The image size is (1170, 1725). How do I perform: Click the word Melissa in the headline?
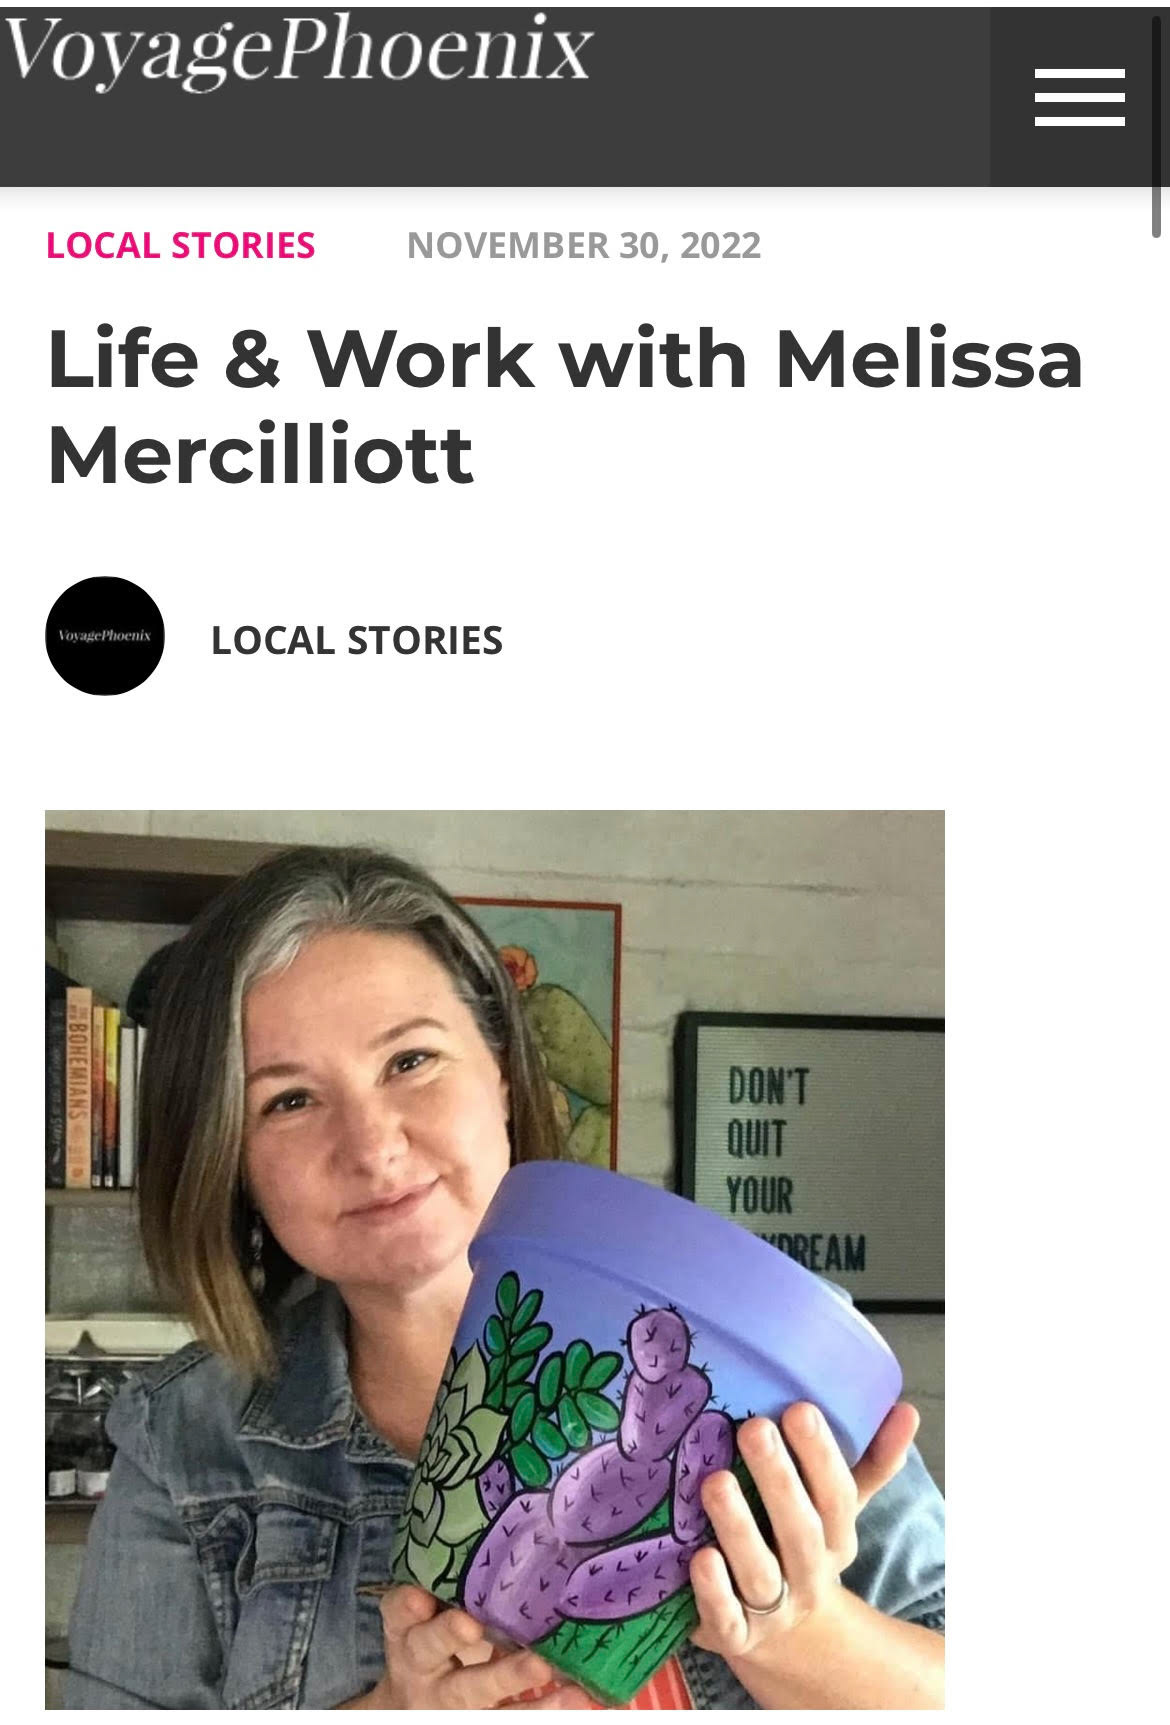[930, 359]
